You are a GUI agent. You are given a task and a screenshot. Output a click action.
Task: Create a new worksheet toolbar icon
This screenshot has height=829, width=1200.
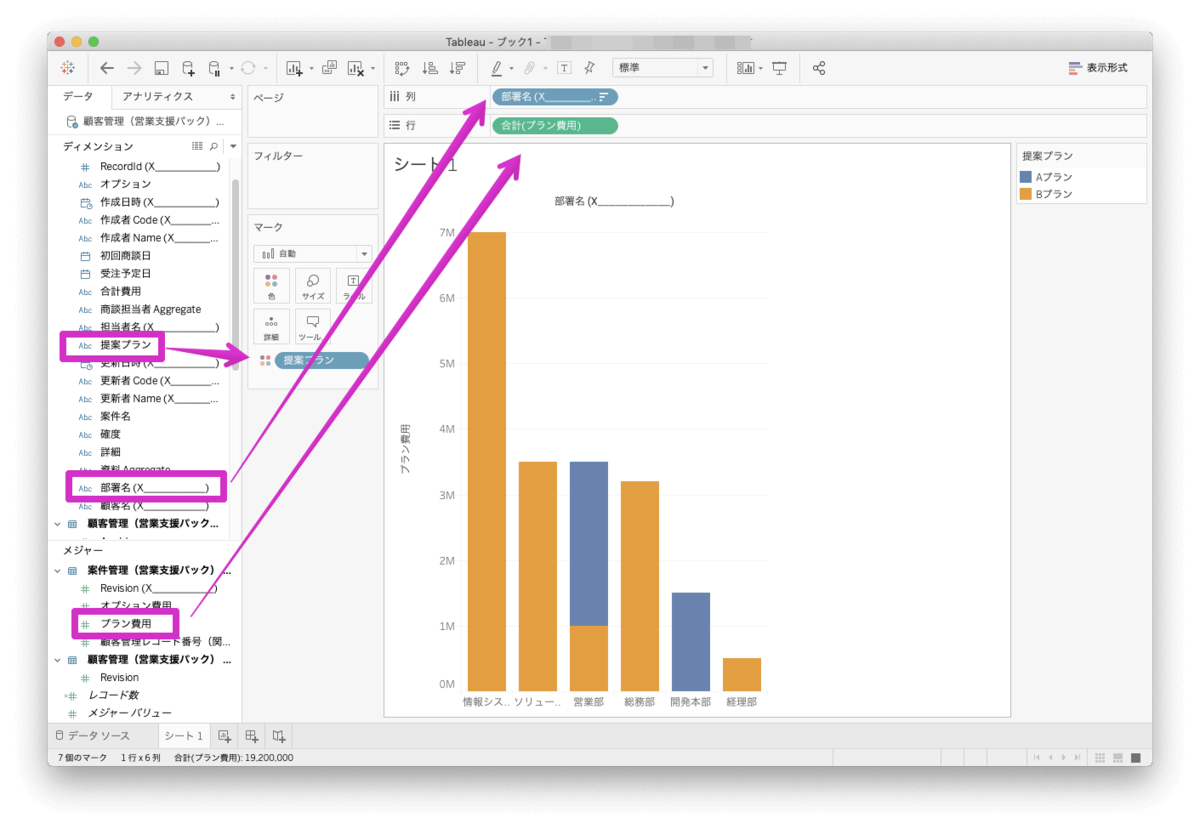[294, 68]
